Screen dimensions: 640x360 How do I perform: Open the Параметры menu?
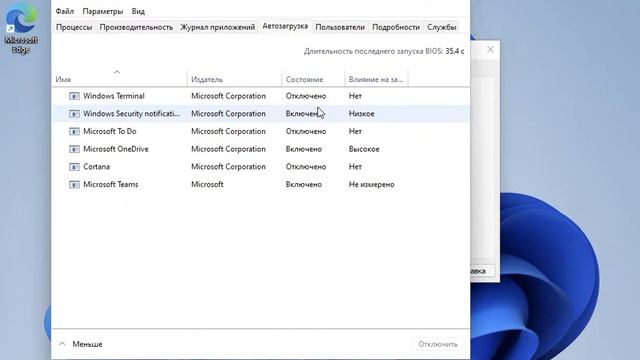tap(102, 11)
